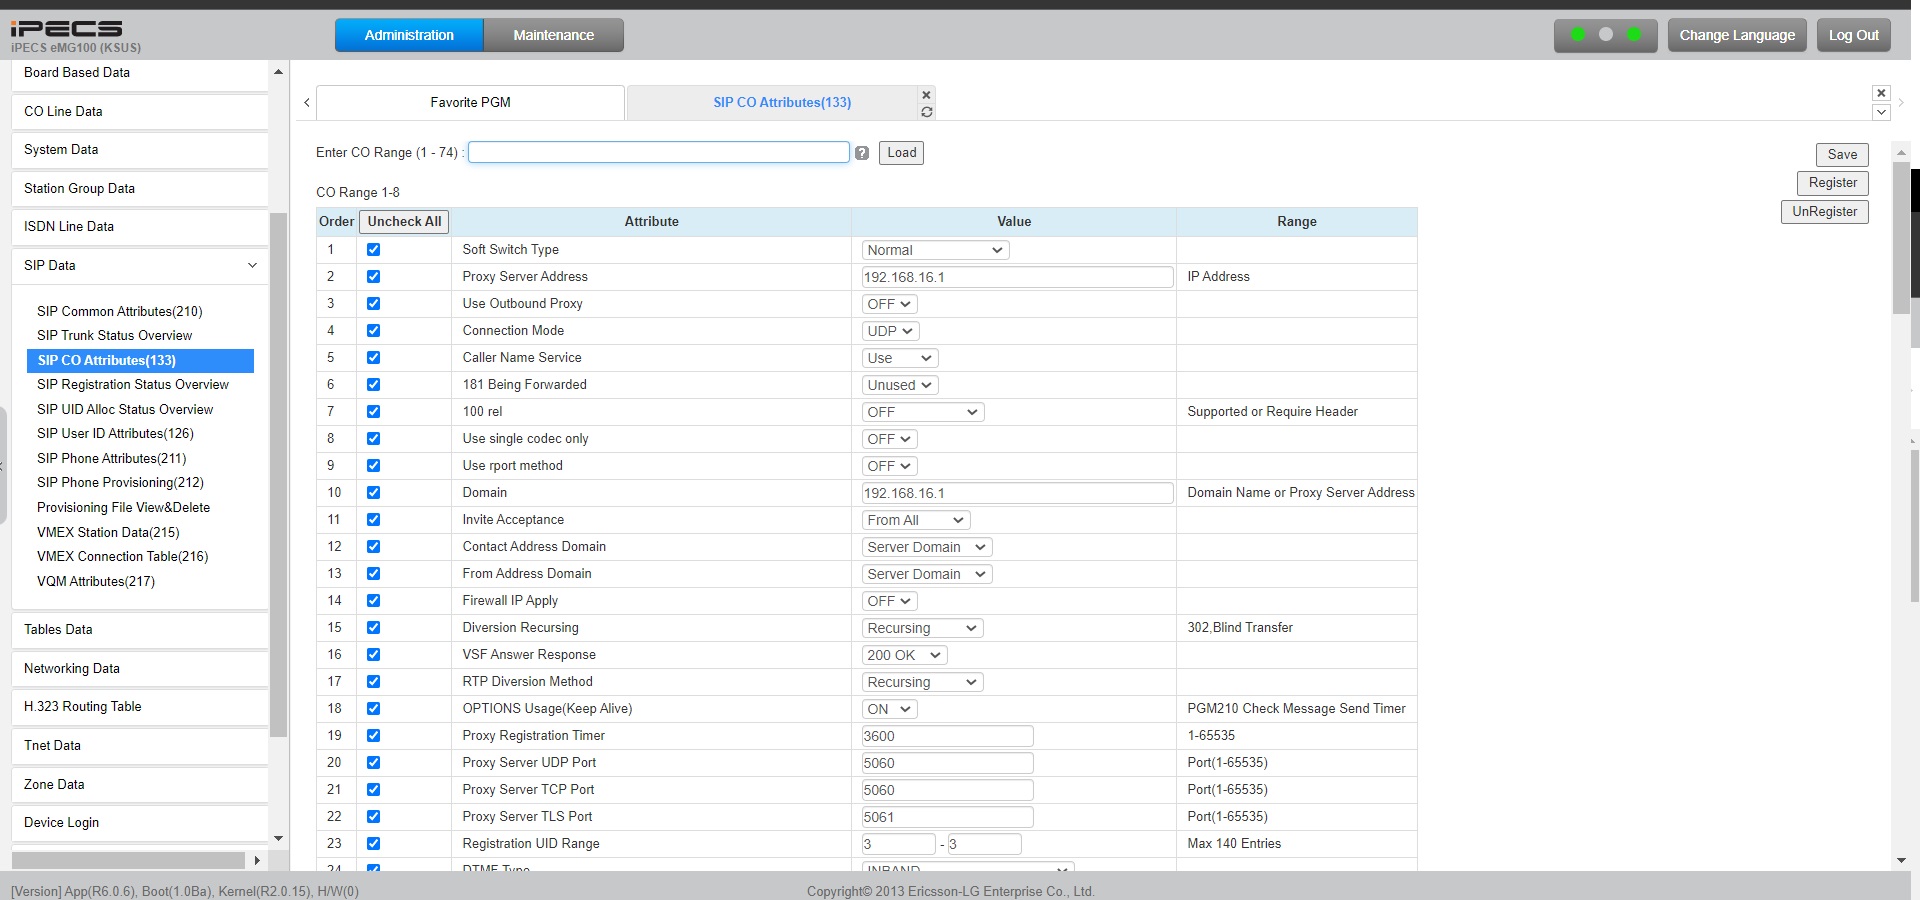Click the Proxy Registration Timer input field
The width and height of the screenshot is (1920, 900).
(947, 736)
